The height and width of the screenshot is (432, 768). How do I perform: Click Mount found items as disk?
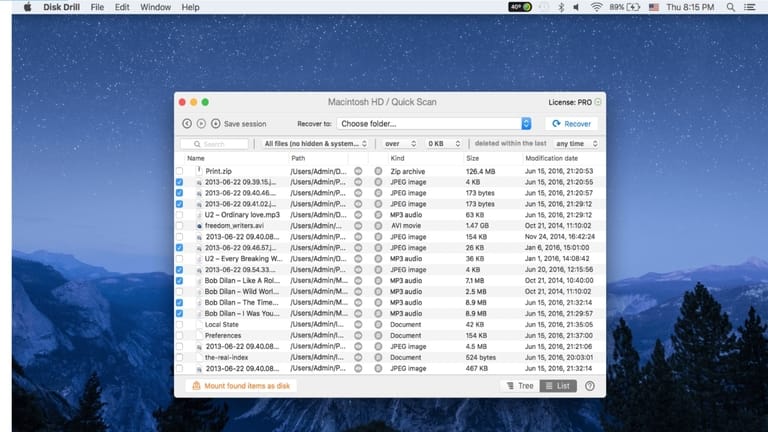[x=241, y=386]
